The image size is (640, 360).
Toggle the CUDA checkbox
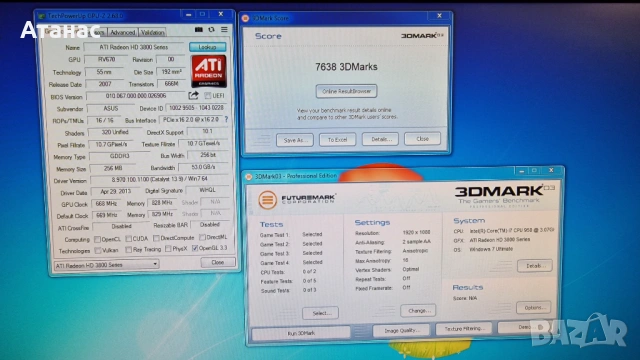pyautogui.click(x=129, y=238)
